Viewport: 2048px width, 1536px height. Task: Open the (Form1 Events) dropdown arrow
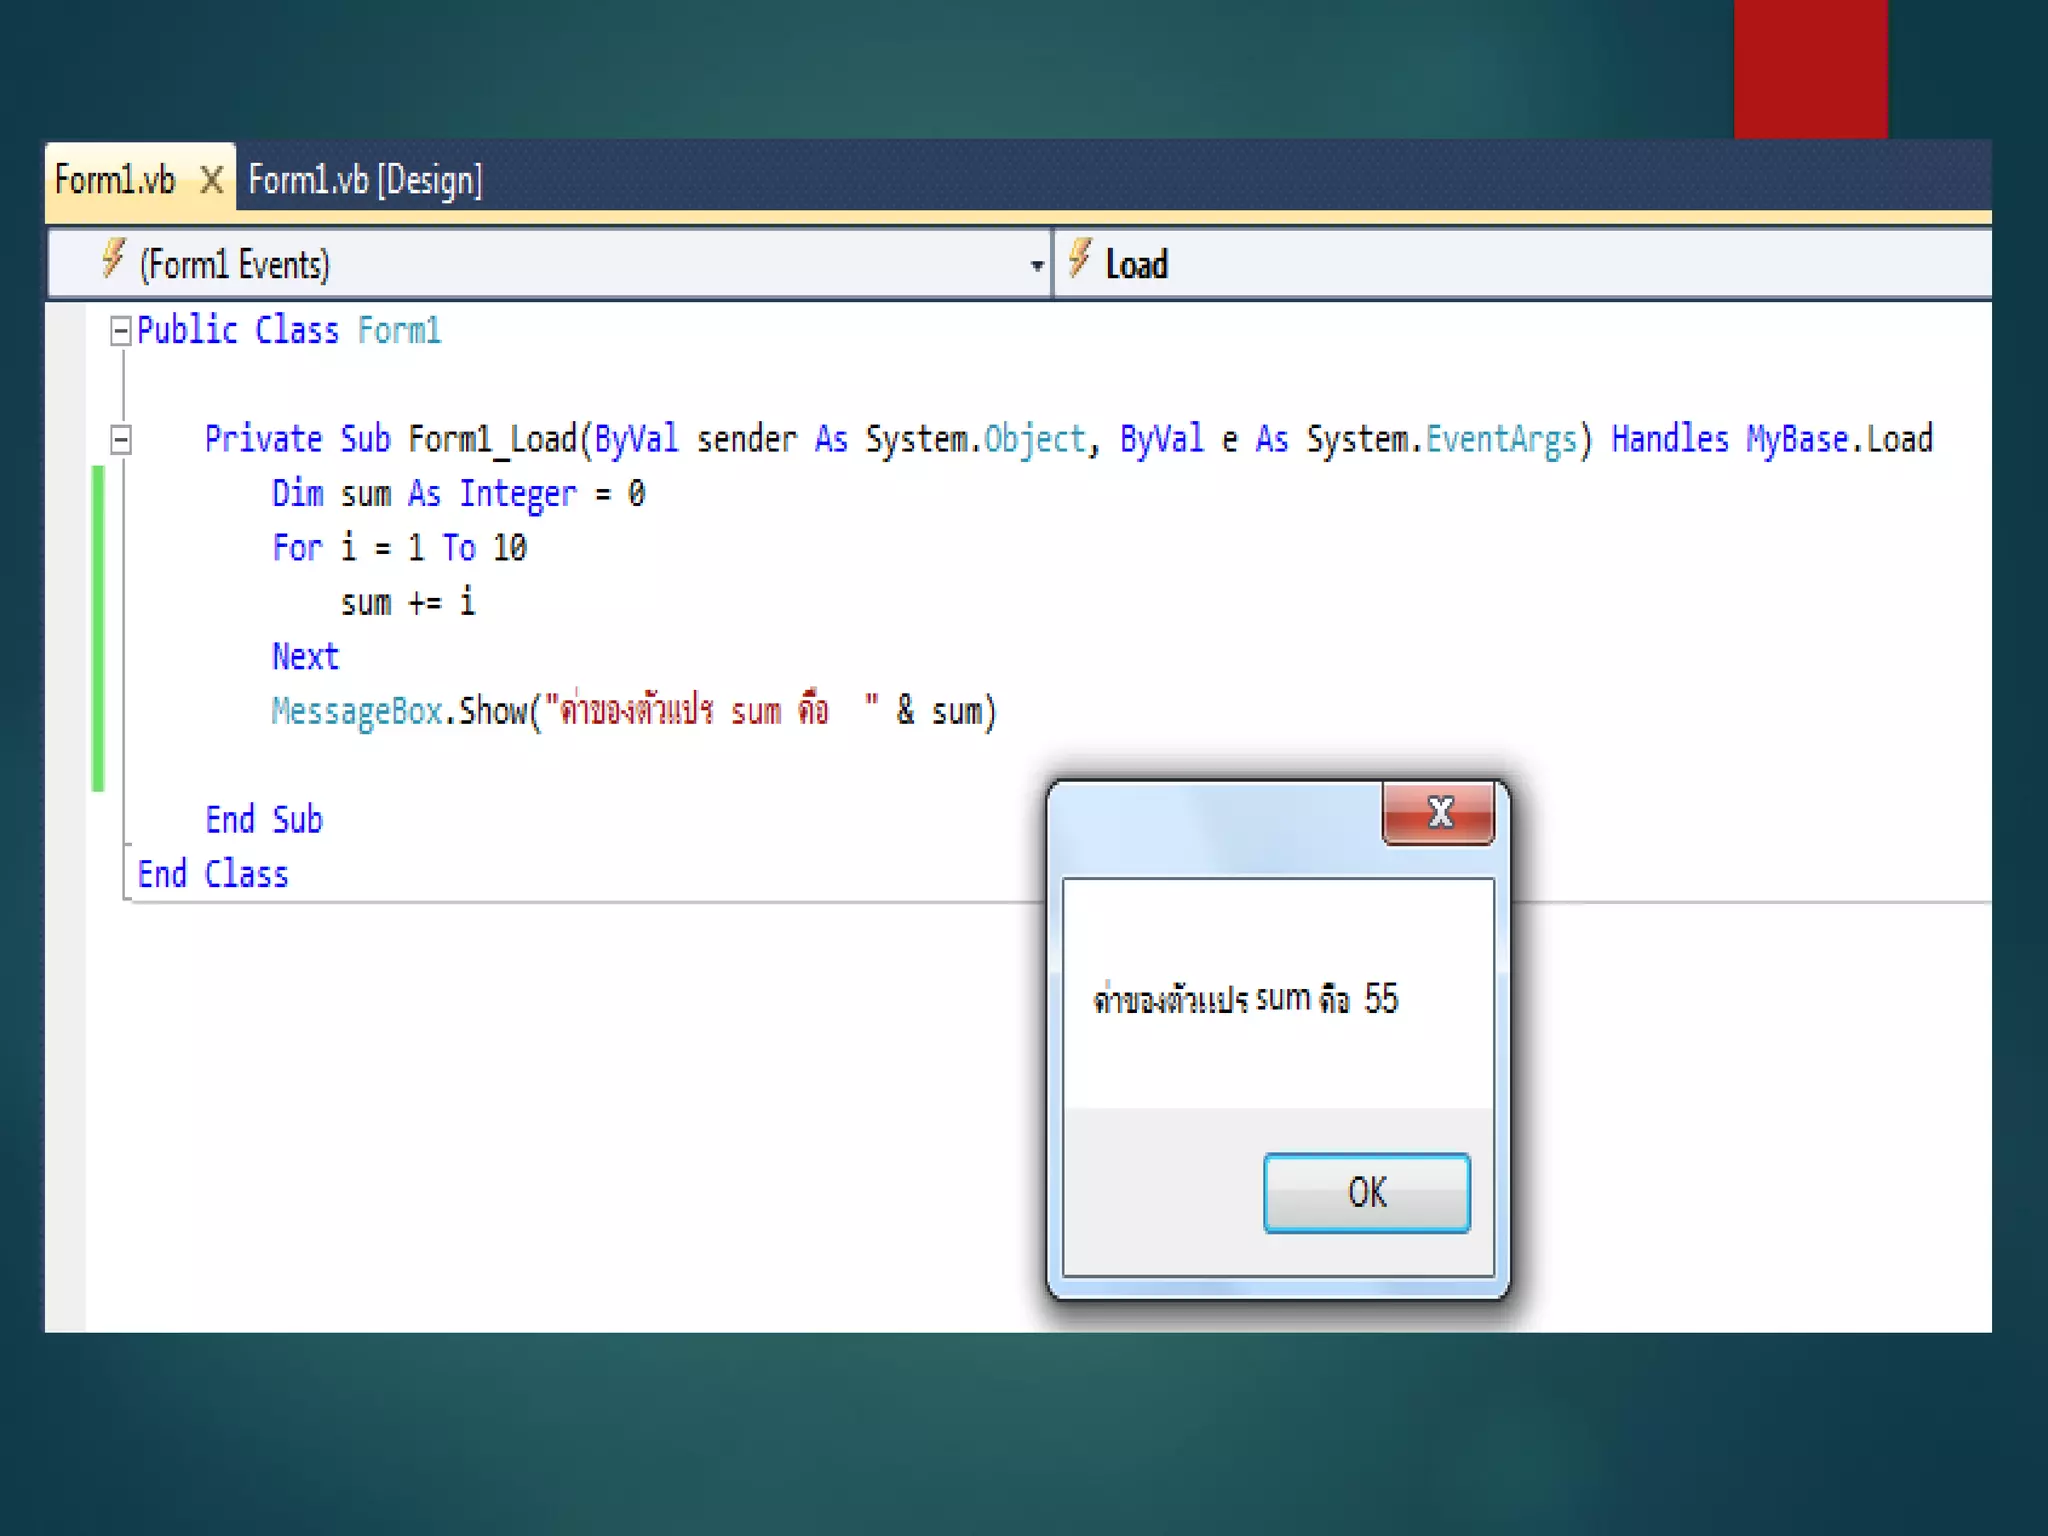point(1037,266)
